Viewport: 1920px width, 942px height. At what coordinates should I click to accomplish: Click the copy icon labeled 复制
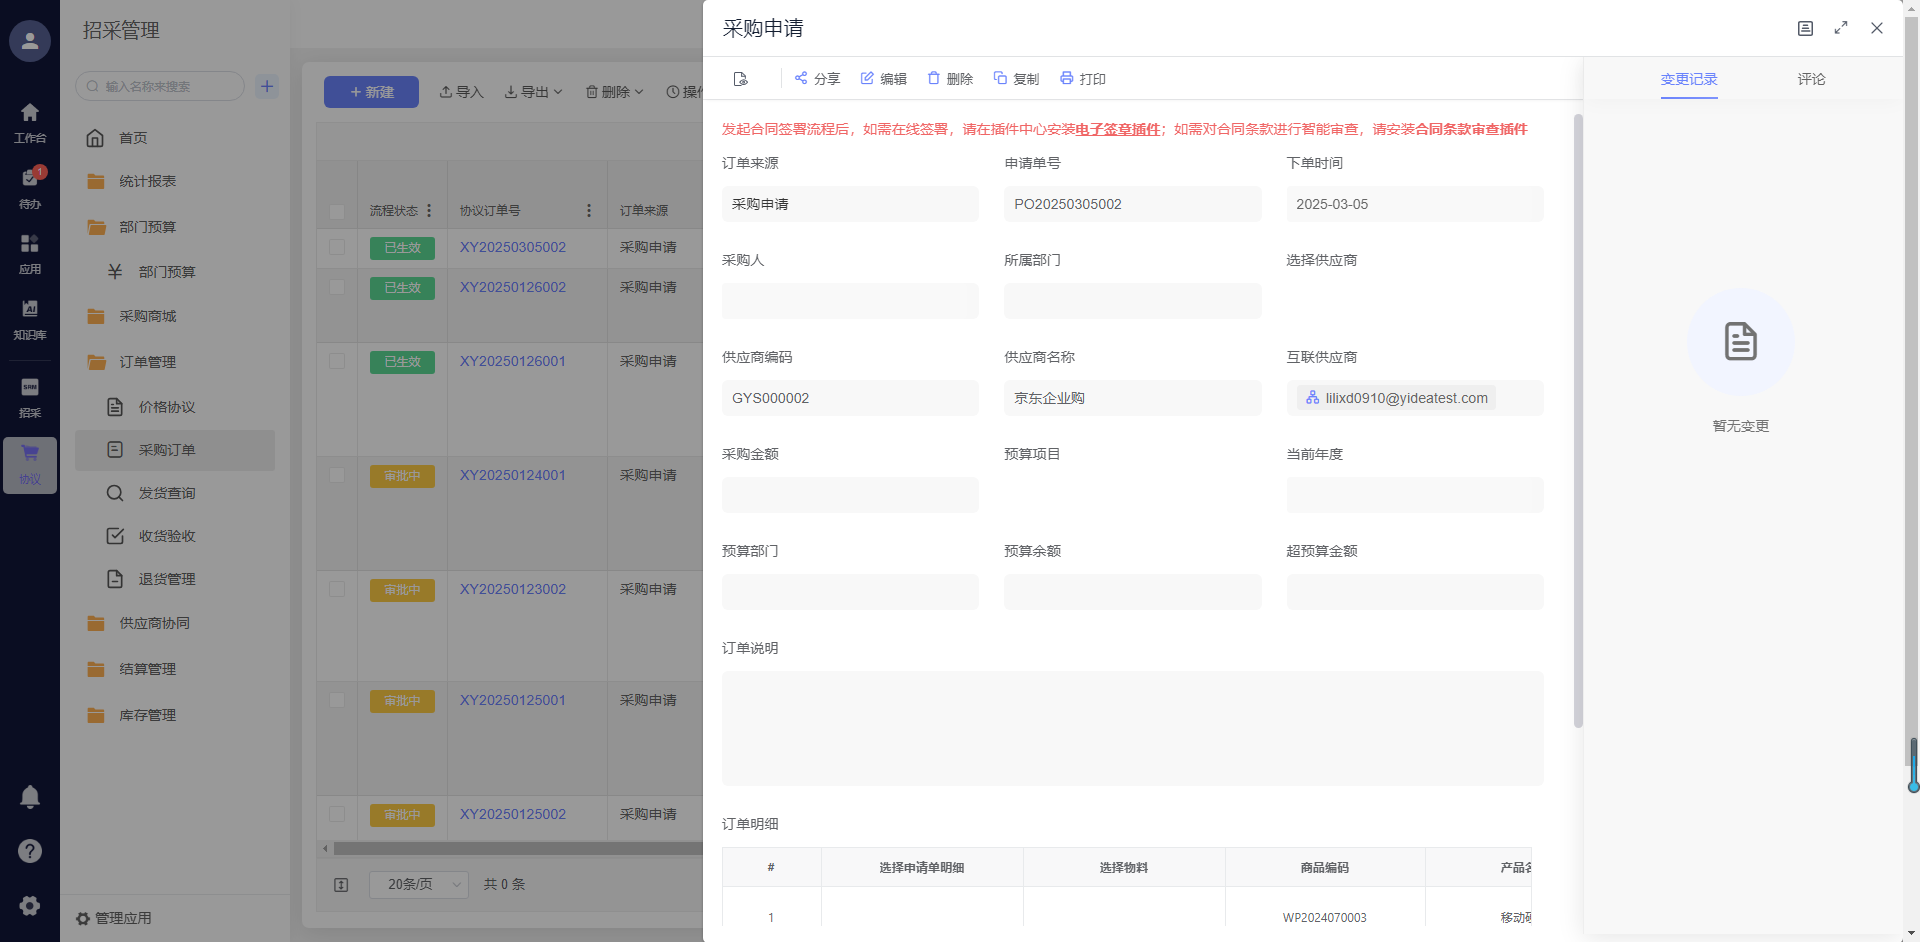(x=1000, y=78)
